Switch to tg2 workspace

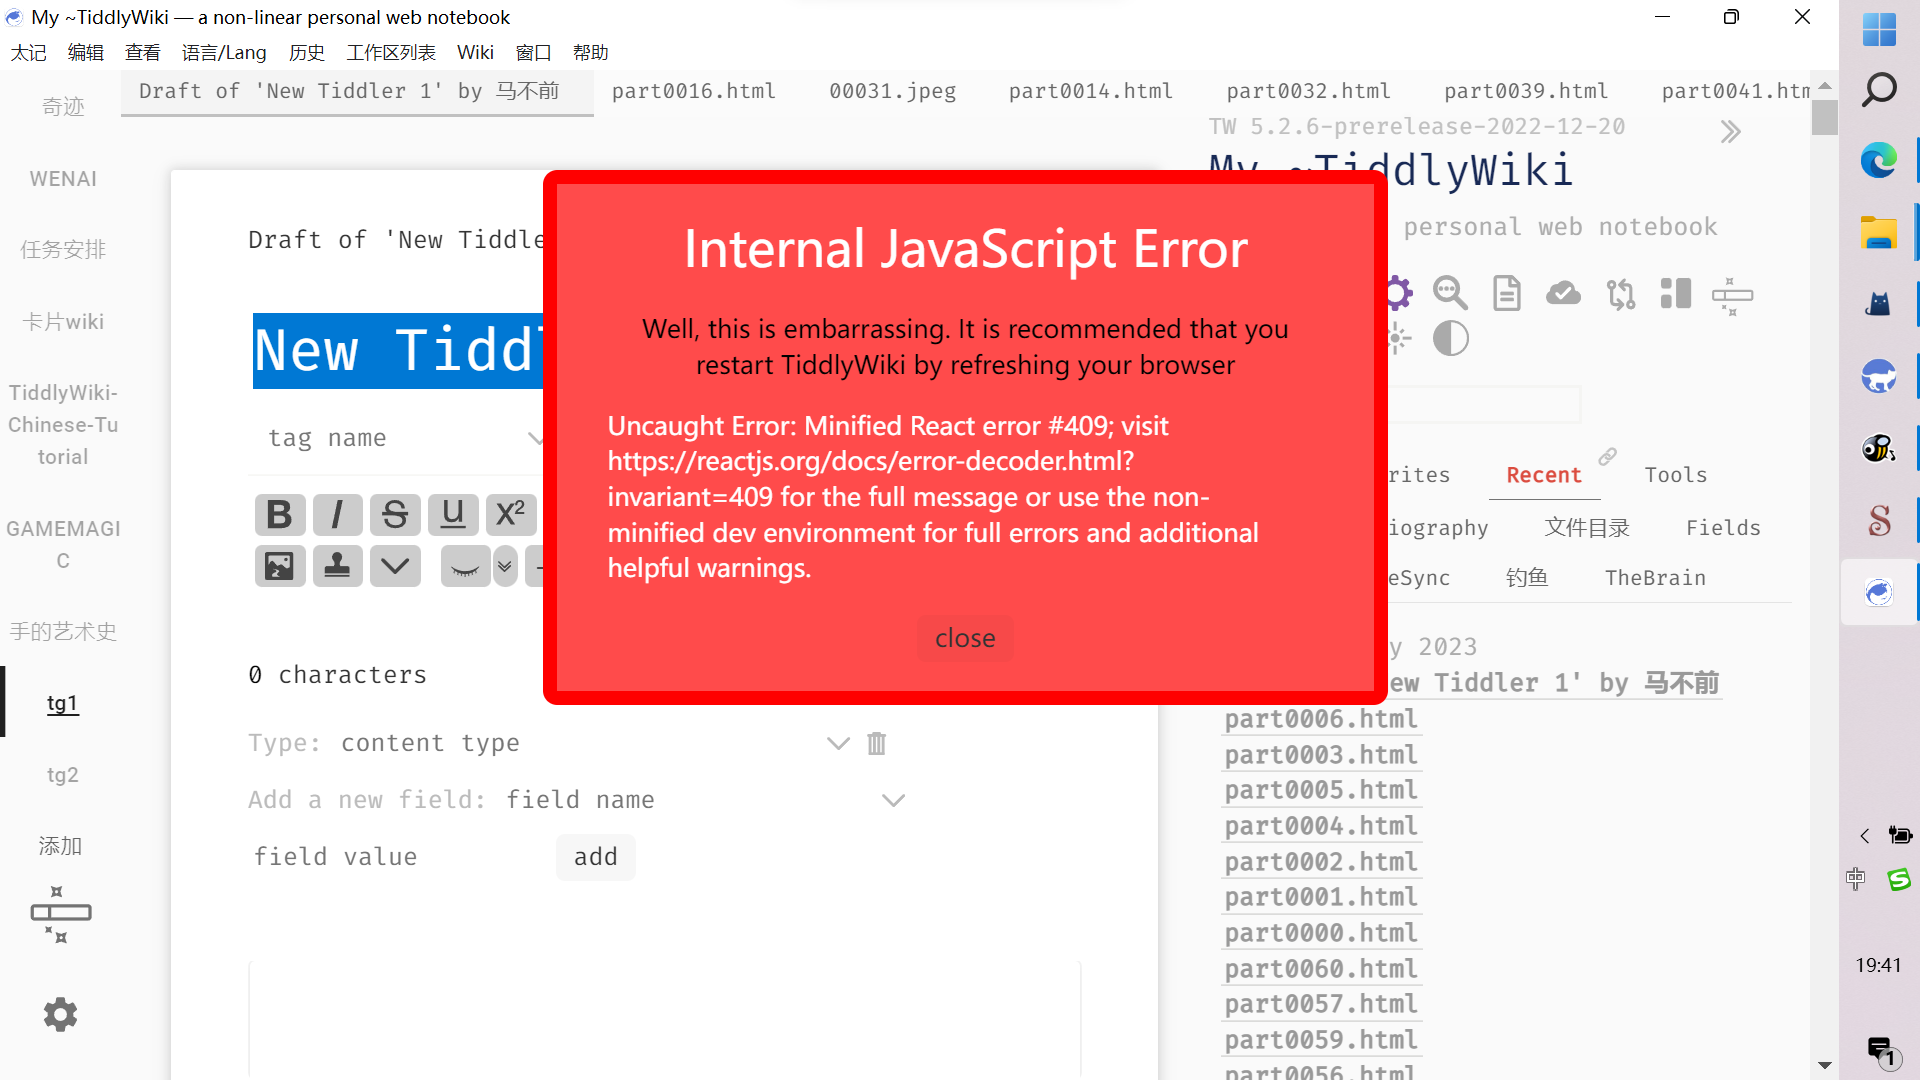[63, 775]
